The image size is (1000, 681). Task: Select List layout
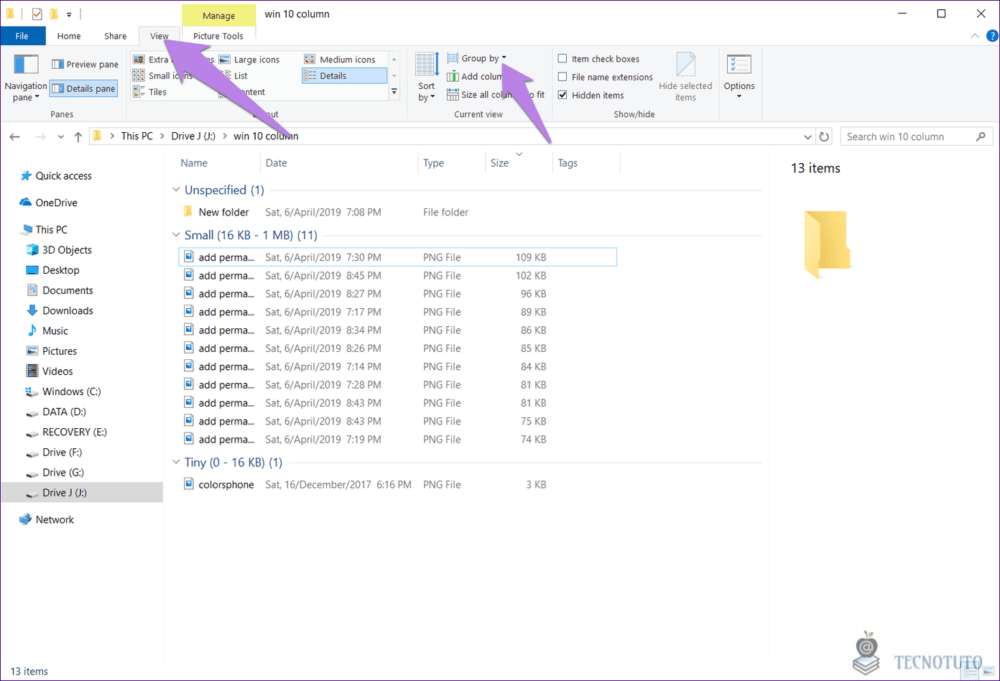[x=233, y=75]
